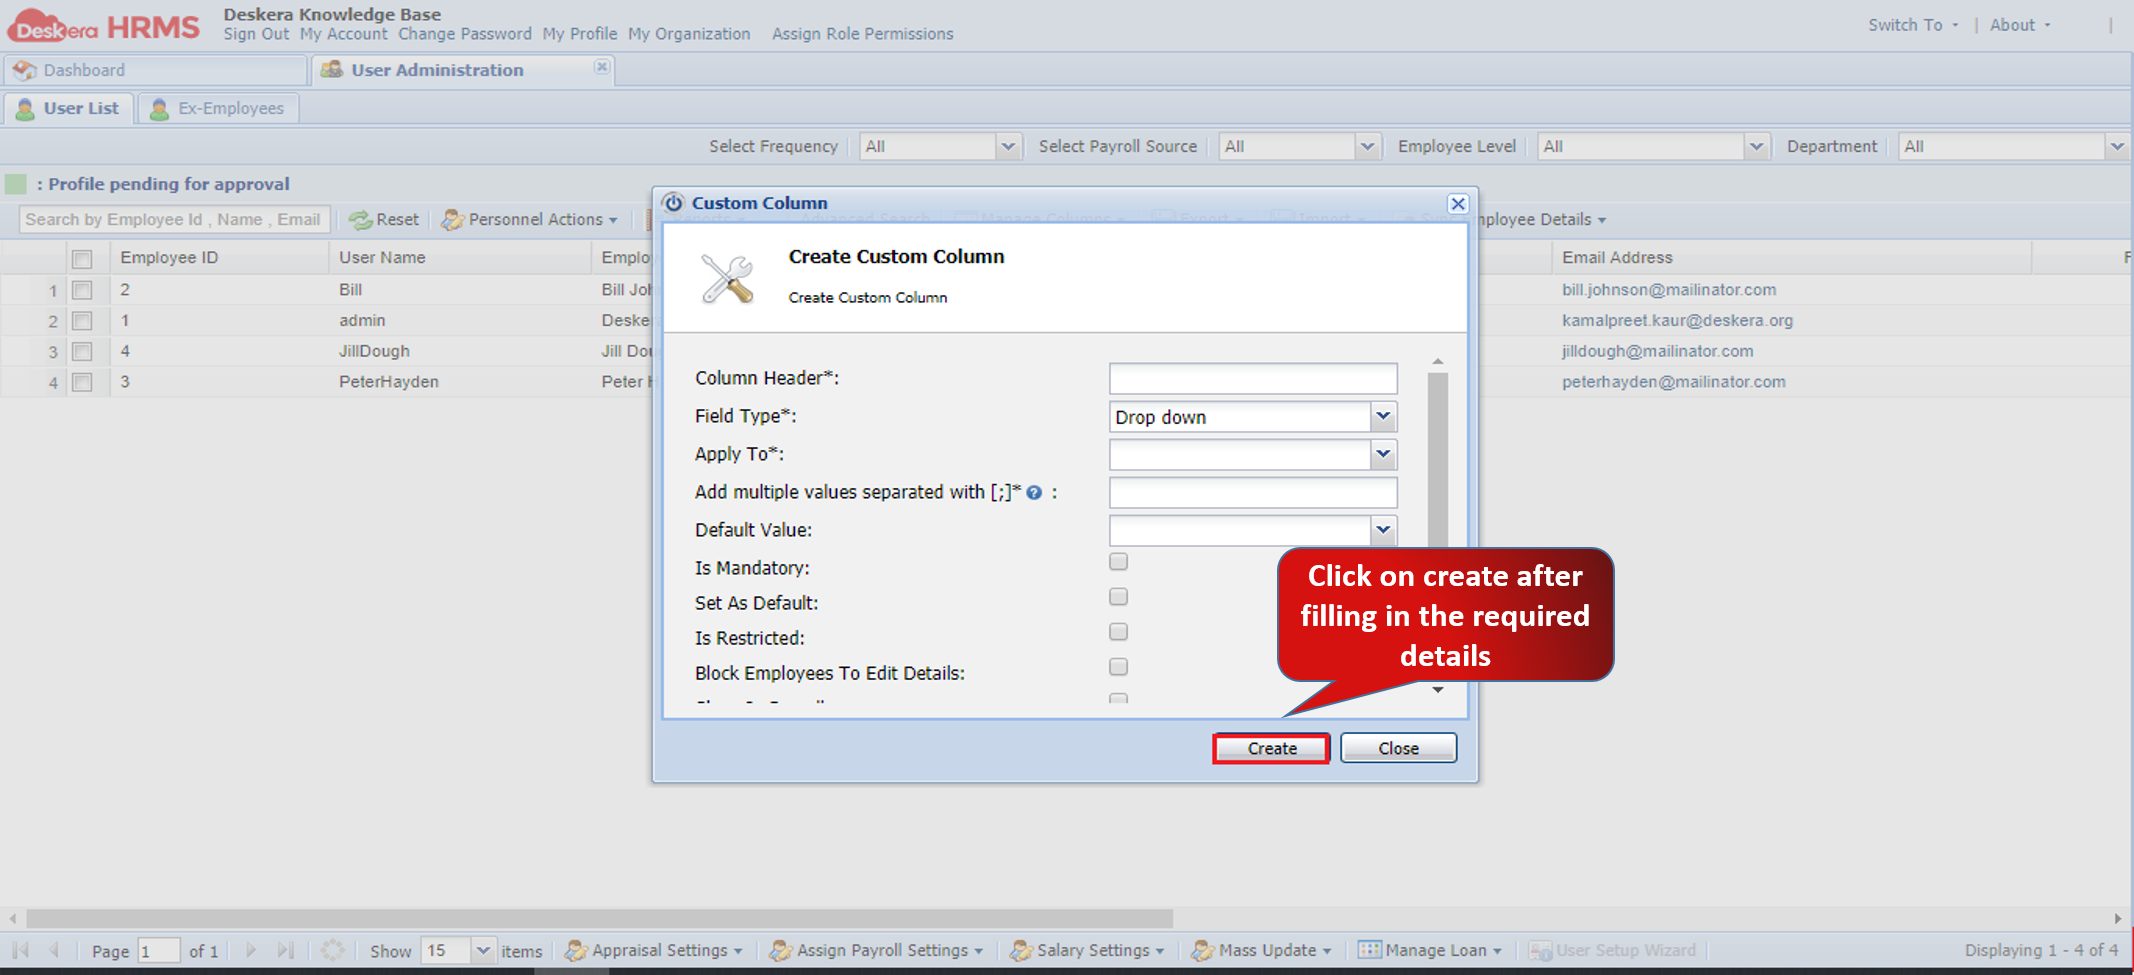Switch to the User List tab
Viewport: 2134px width, 975px height.
tap(68, 108)
